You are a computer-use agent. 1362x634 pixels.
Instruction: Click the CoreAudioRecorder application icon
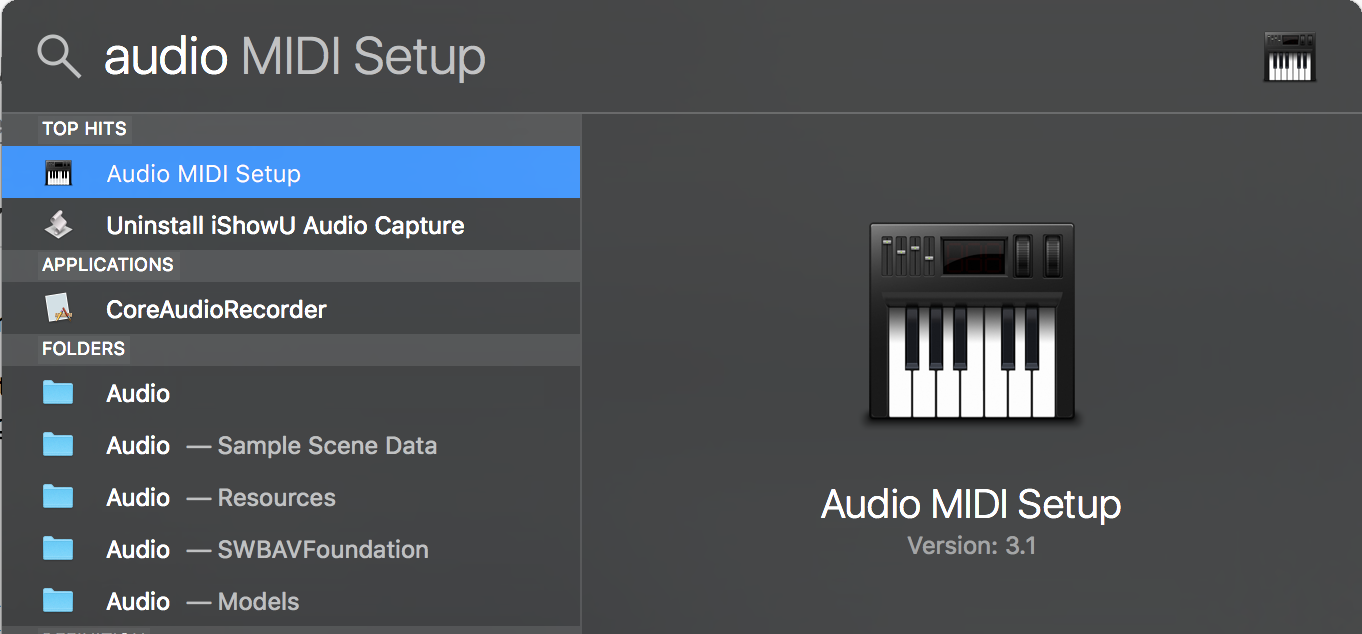59,309
